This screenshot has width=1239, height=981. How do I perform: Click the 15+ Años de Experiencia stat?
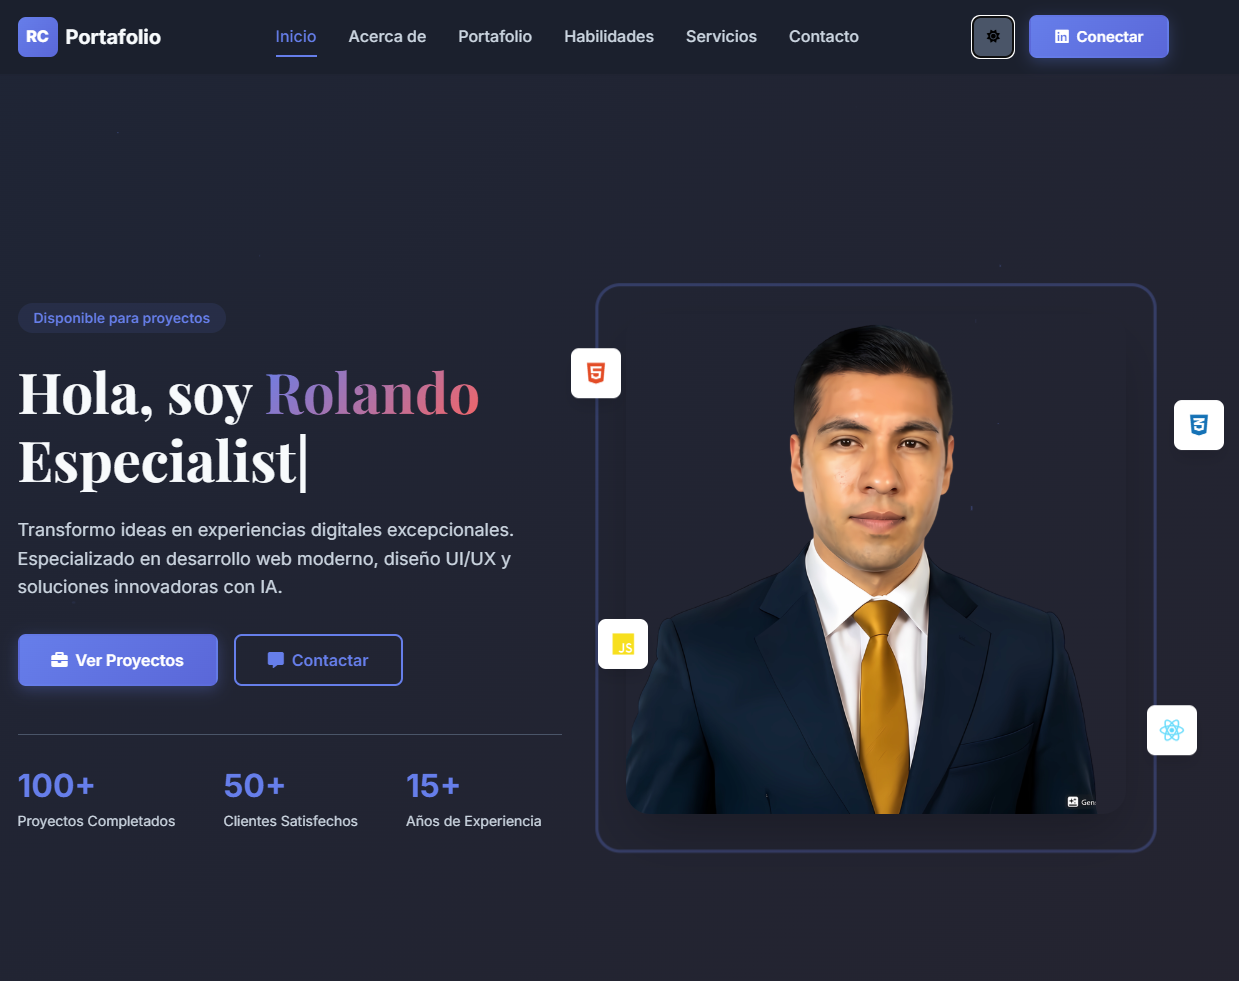[473, 799]
